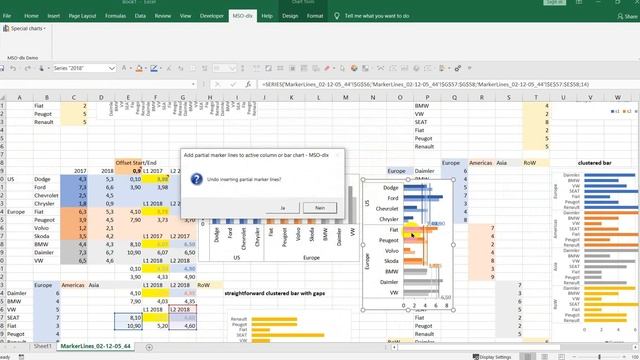640x360 pixels.
Task: Click into the formula bar SERIES formula
Action: pos(424,84)
